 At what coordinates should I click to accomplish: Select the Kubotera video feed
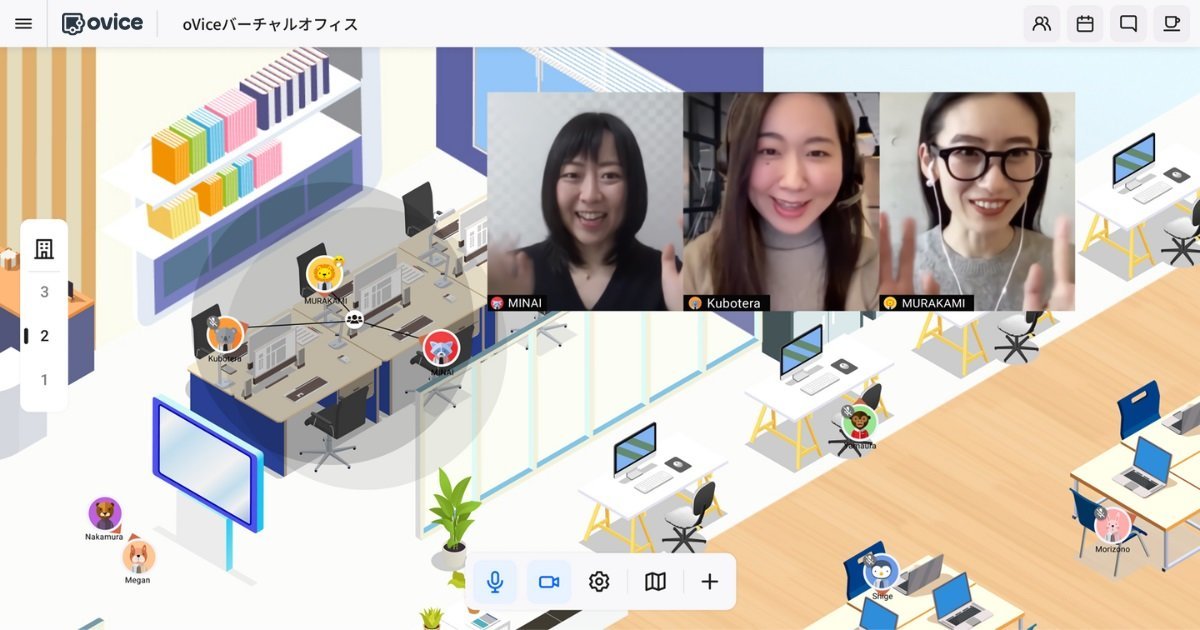pyautogui.click(x=781, y=201)
